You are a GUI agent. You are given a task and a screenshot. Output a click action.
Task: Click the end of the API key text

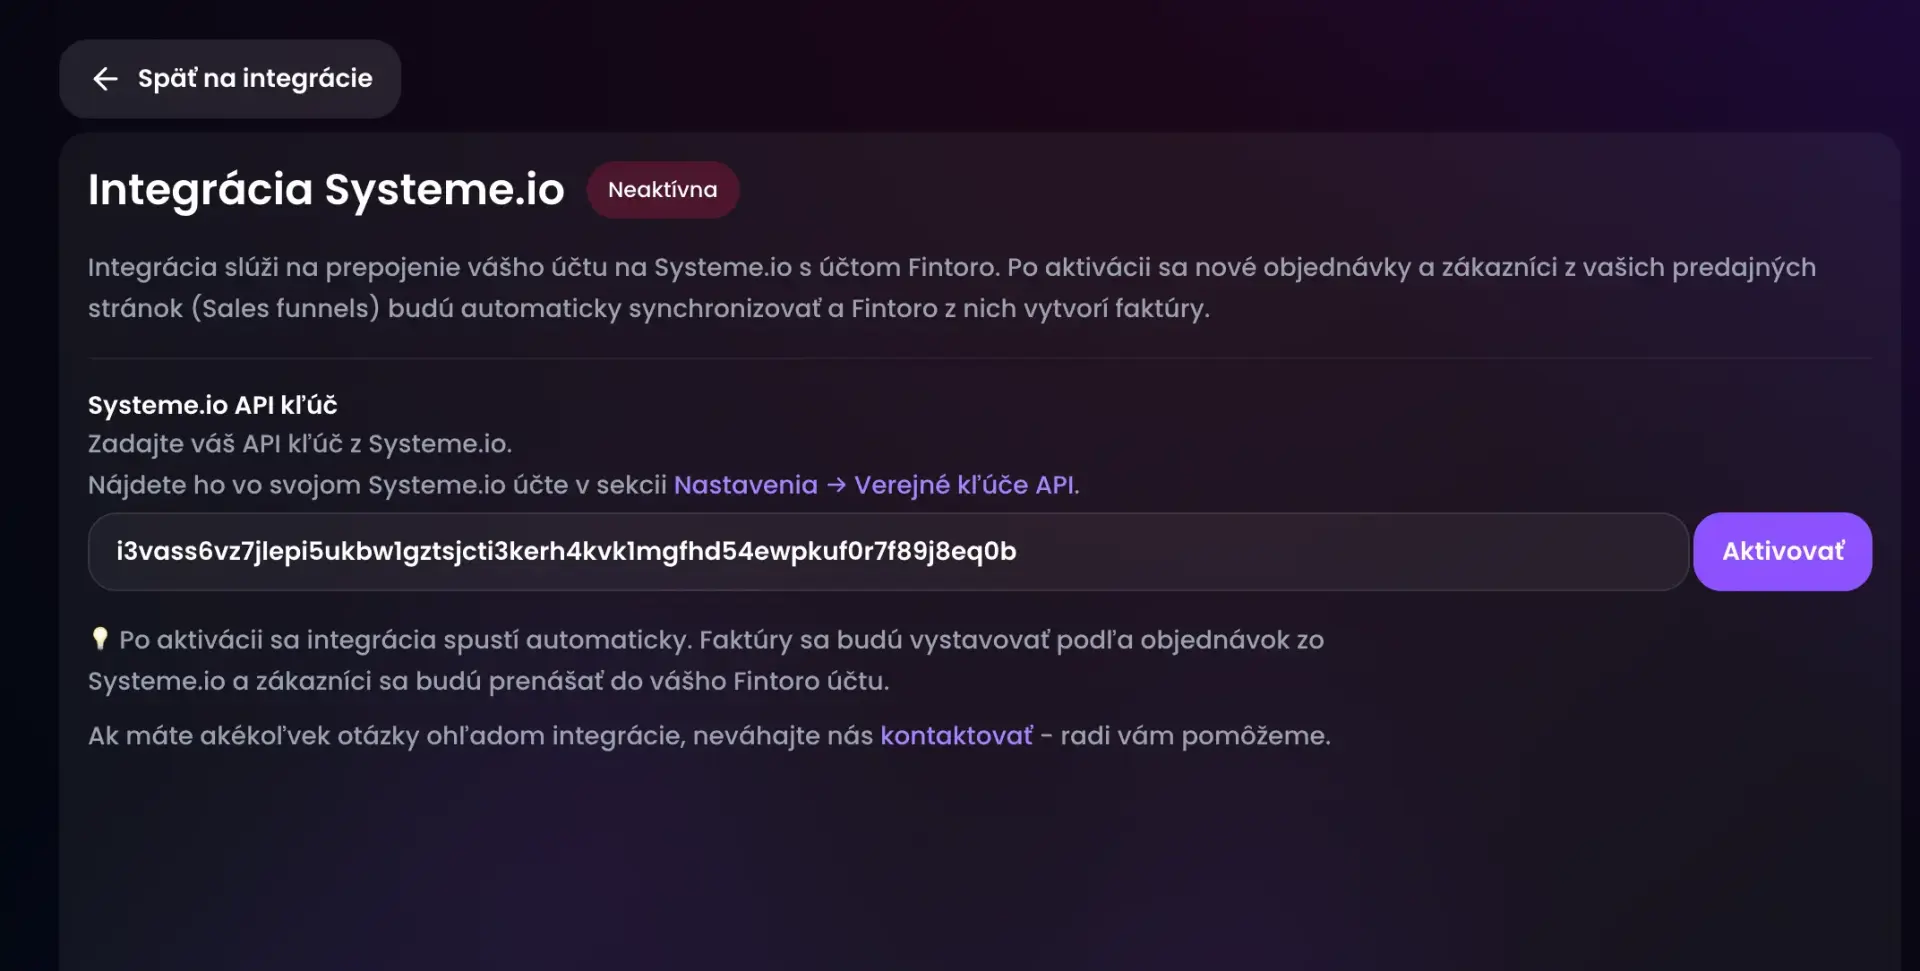click(1016, 552)
